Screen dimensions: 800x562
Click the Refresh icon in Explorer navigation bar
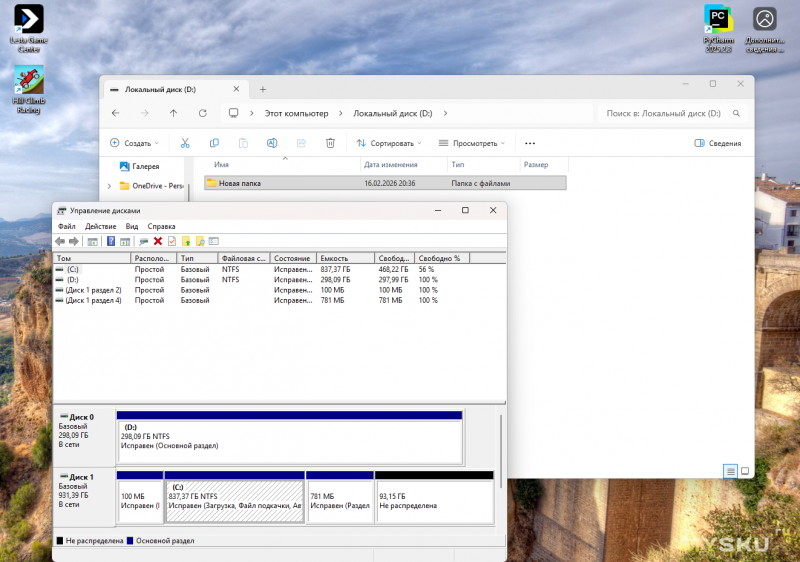203,114
